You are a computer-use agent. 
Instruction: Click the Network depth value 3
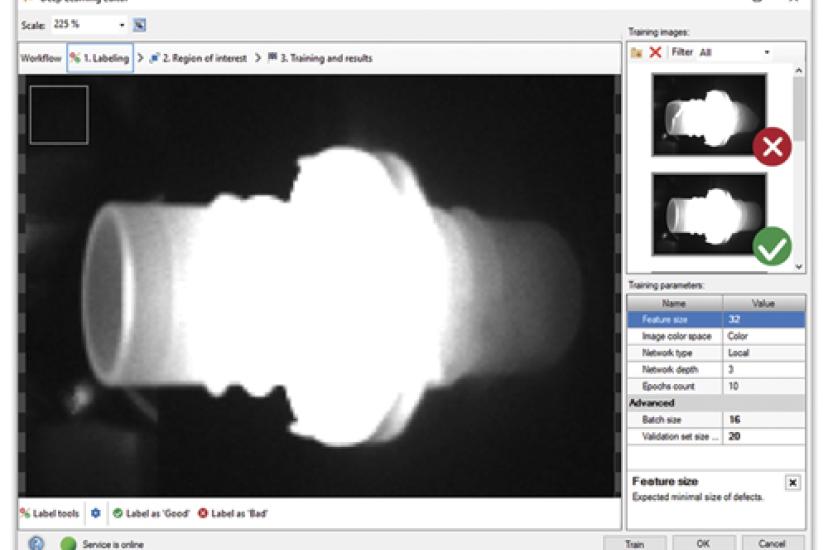[764, 369]
